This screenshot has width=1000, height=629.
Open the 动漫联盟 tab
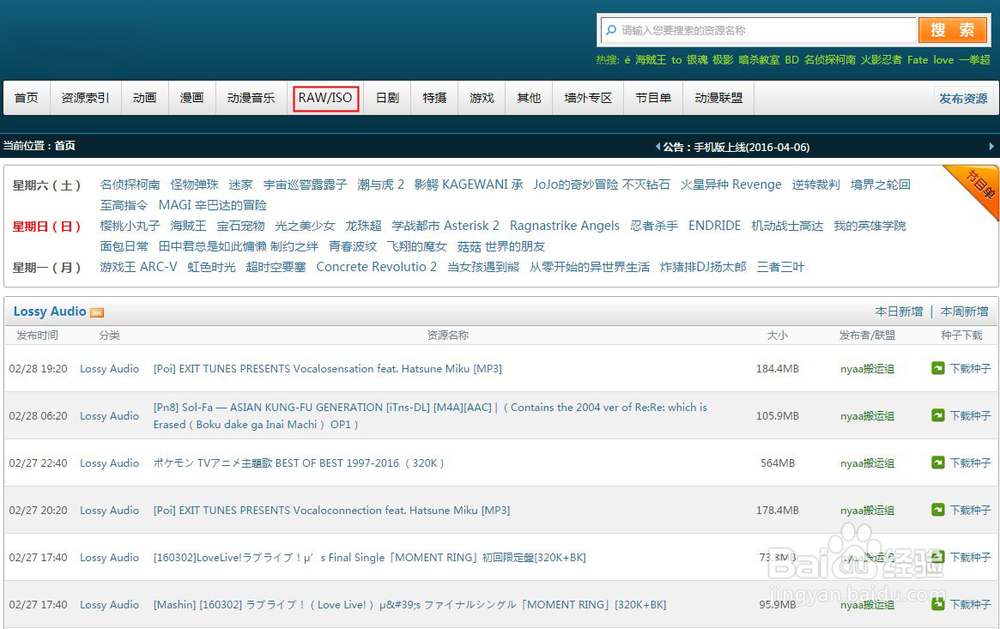pyautogui.click(x=719, y=98)
